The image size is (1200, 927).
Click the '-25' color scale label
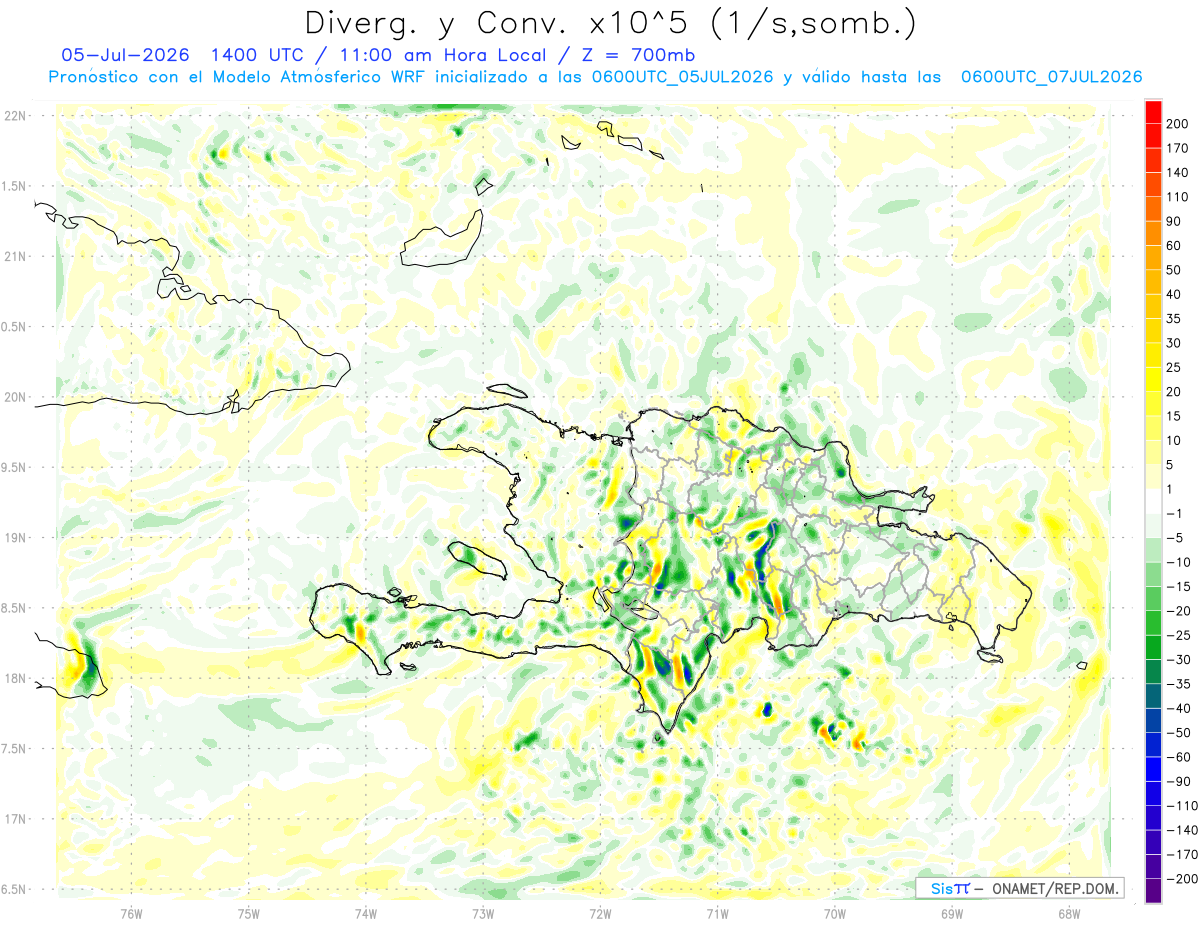[x=1178, y=636]
